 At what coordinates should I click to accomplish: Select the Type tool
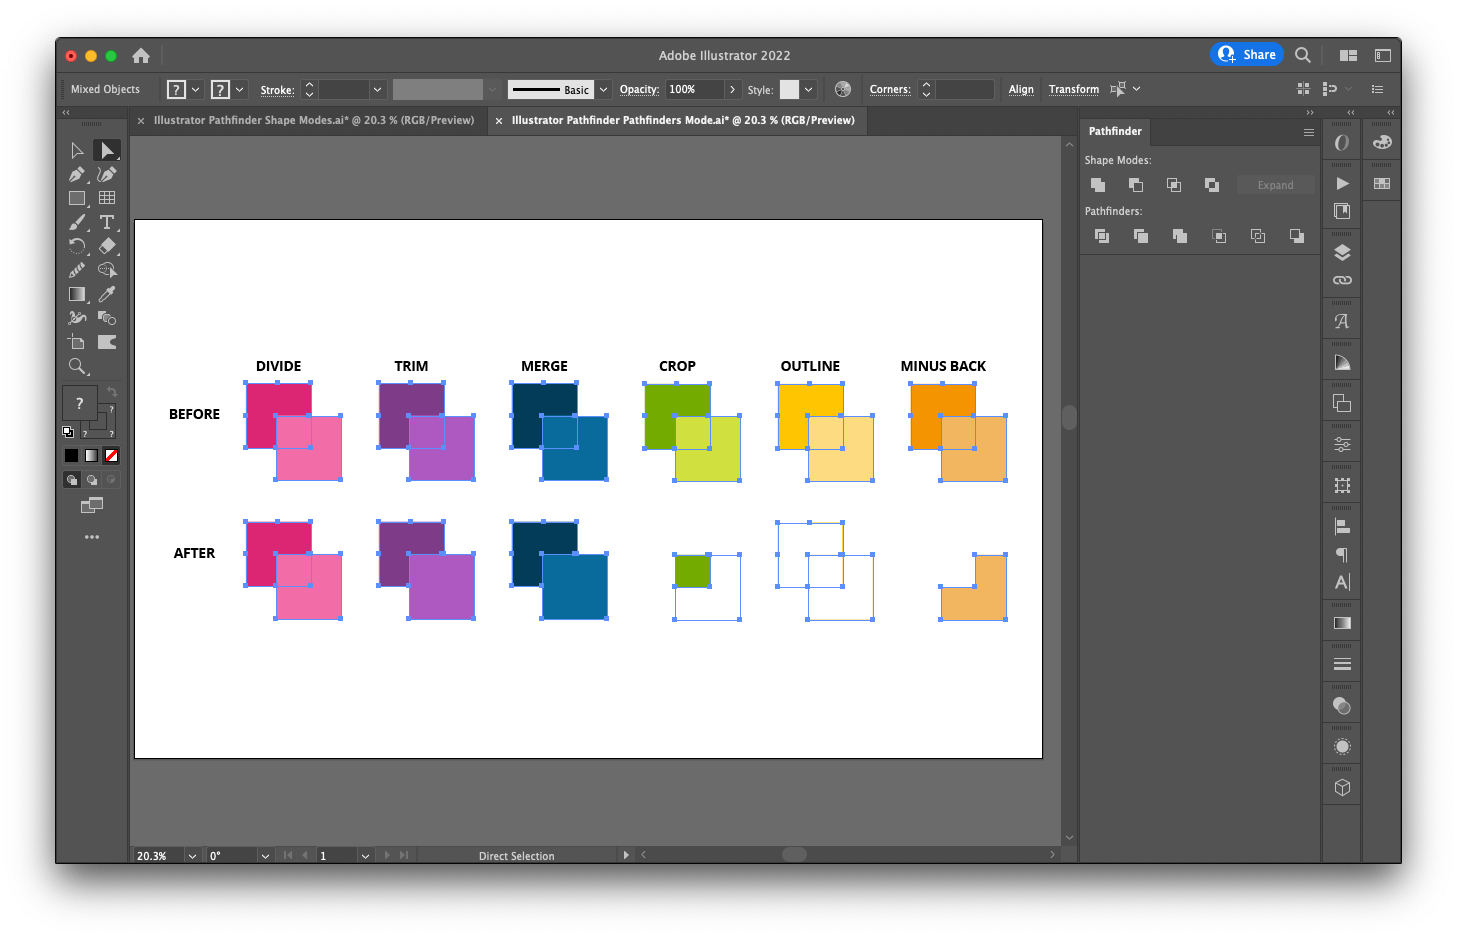(107, 222)
